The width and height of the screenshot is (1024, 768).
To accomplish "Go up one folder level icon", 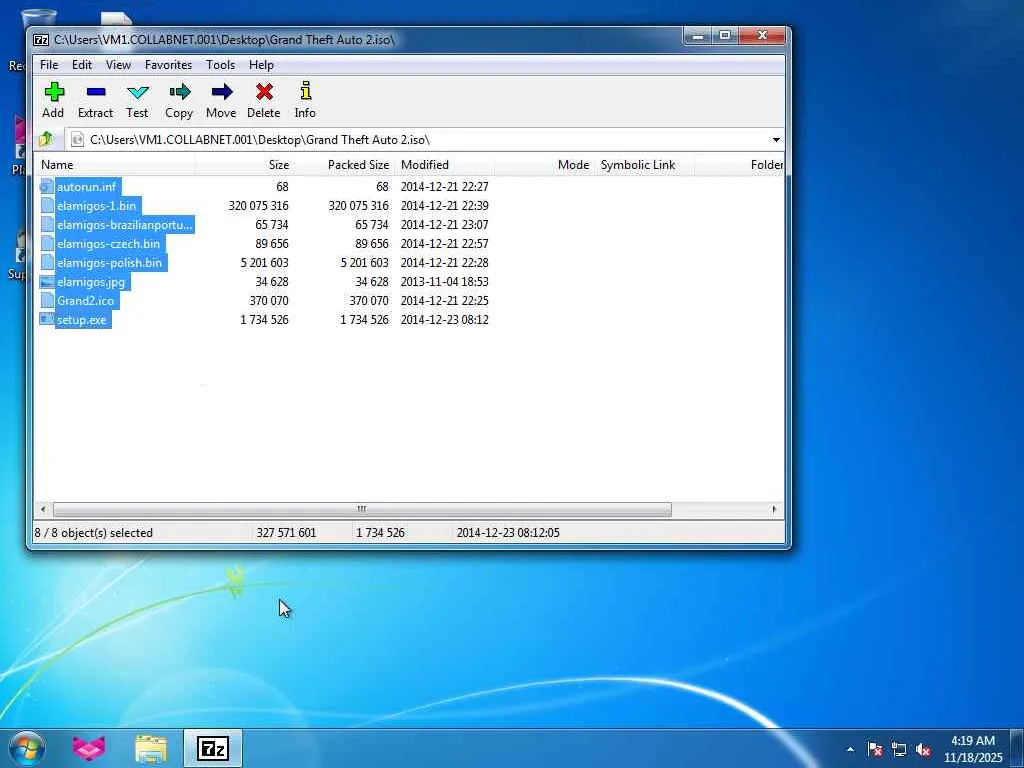I will point(46,139).
